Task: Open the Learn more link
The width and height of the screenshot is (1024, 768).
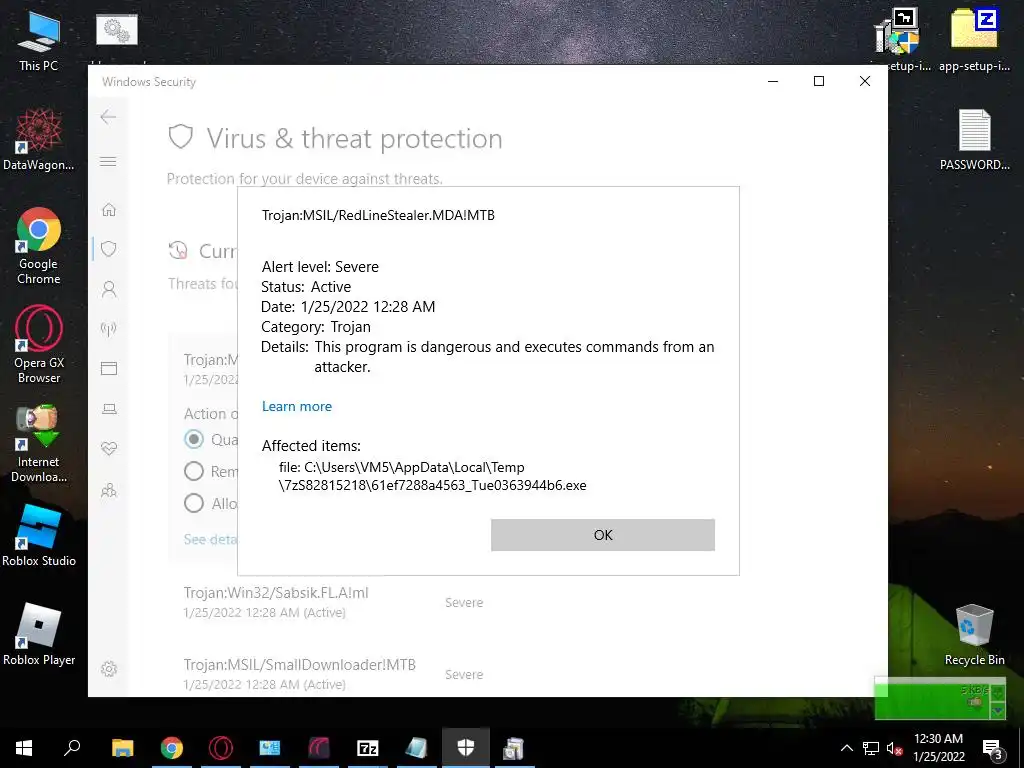Action: (x=296, y=406)
